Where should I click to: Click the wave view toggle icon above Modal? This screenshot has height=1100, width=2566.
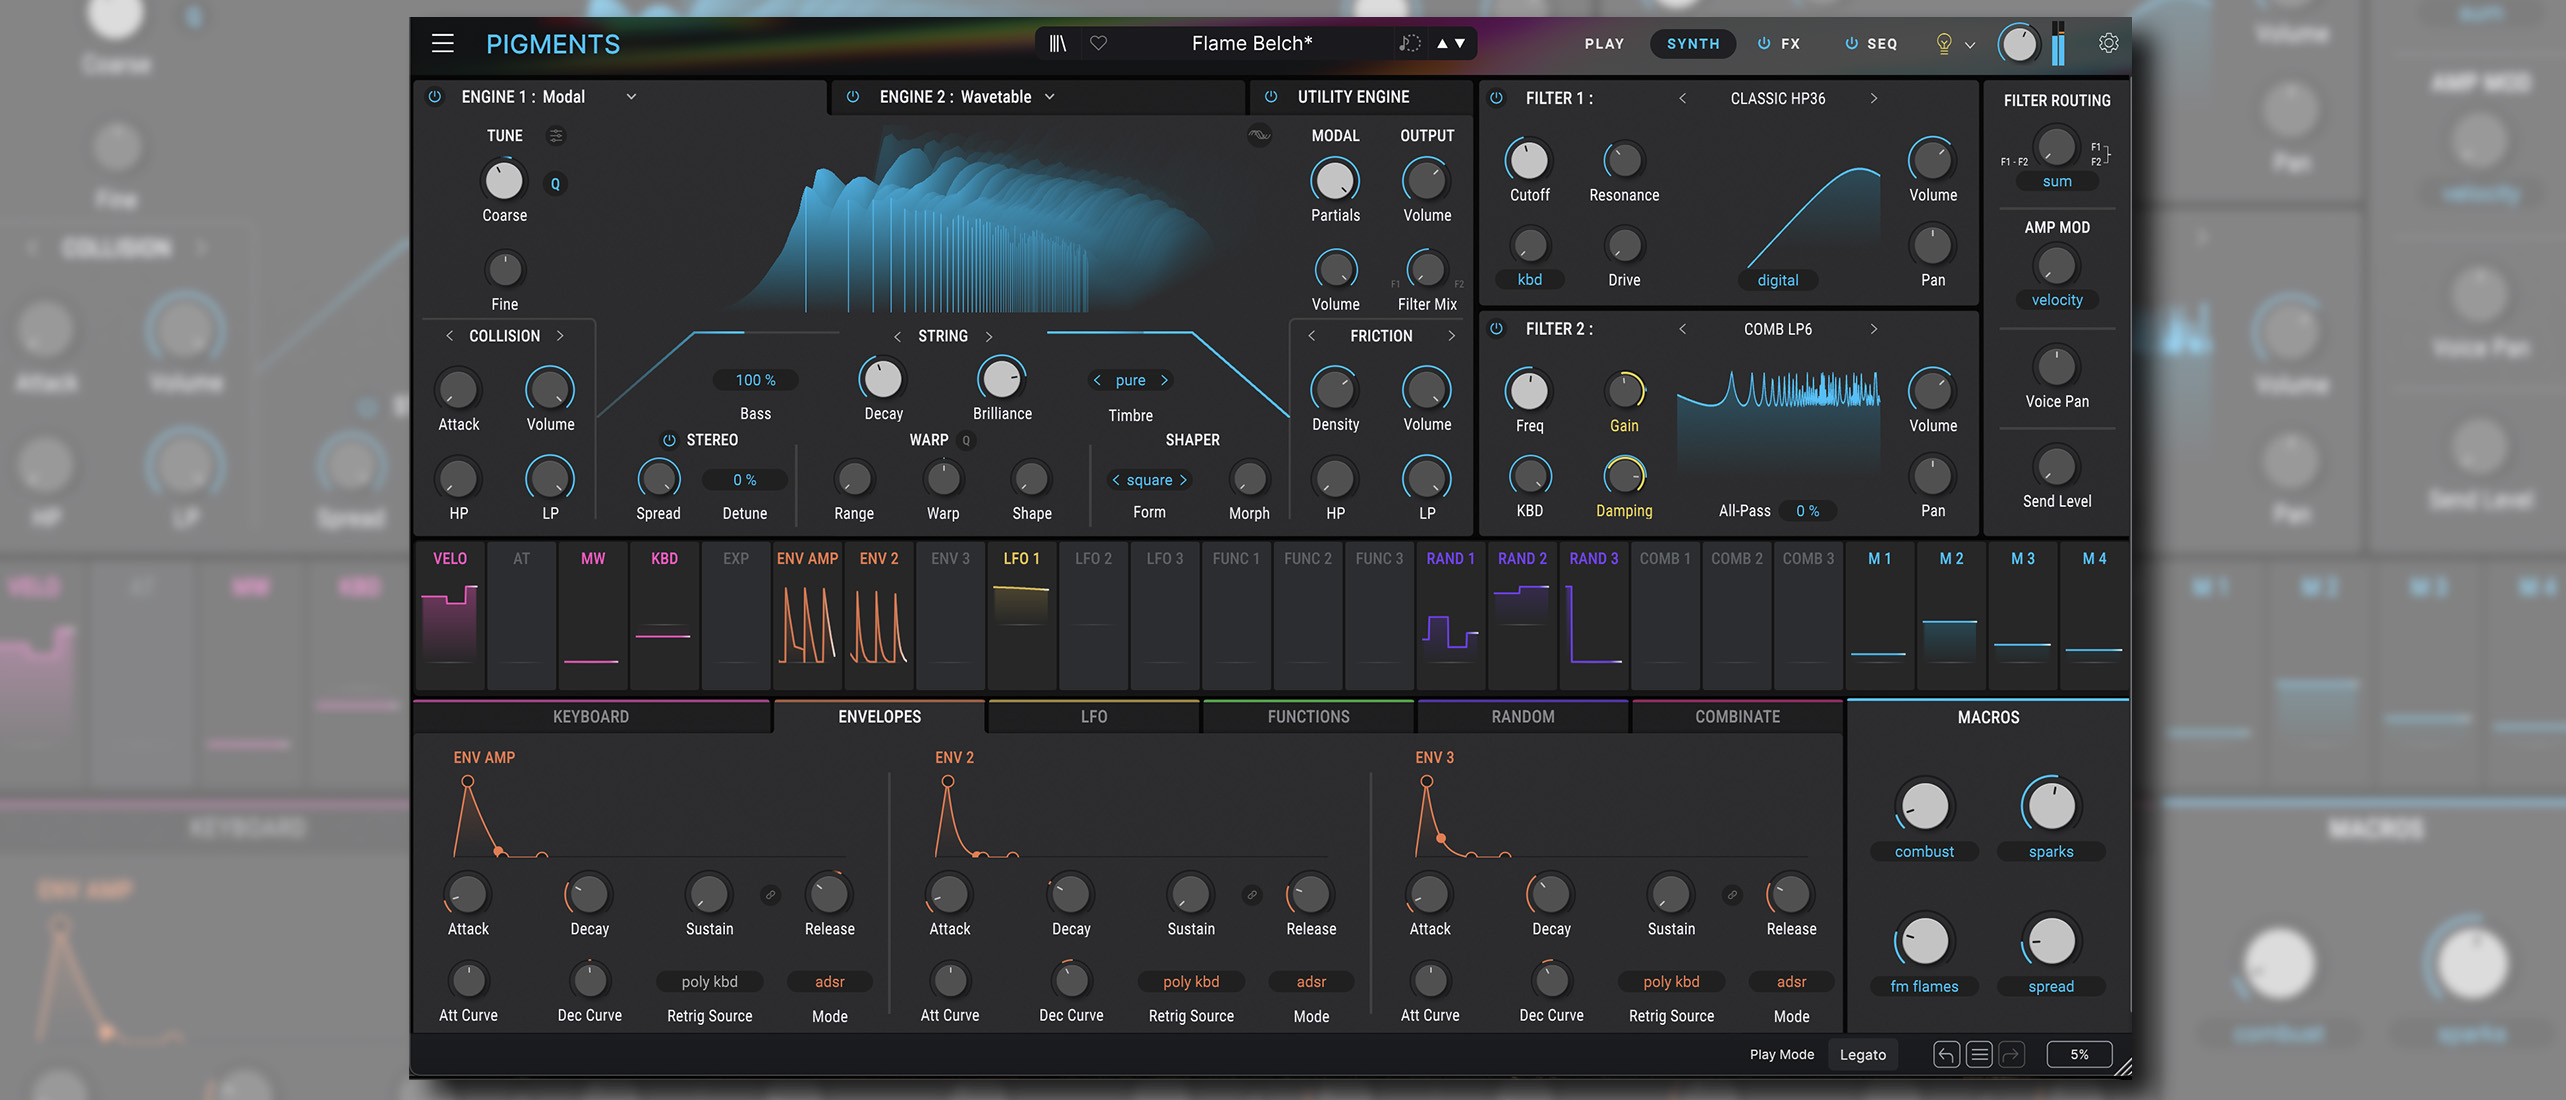click(1259, 135)
